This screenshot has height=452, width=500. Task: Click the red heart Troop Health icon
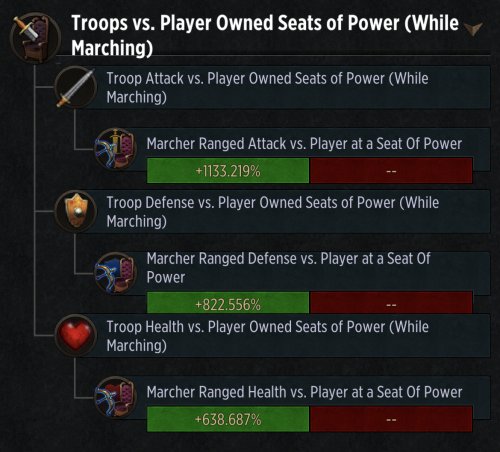(x=76, y=335)
